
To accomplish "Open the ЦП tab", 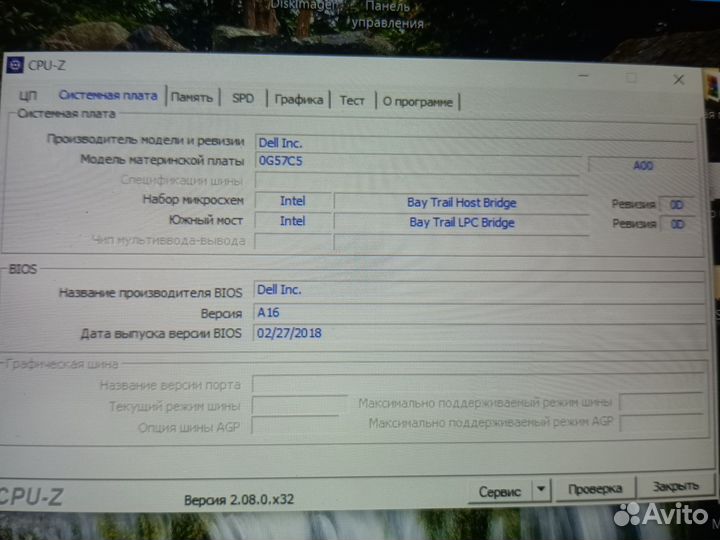I will [28, 96].
